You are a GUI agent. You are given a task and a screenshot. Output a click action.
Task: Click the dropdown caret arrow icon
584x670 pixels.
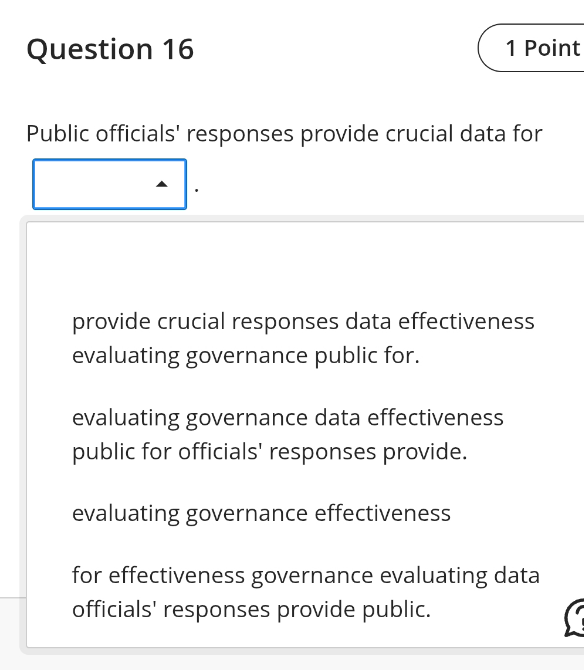(161, 184)
